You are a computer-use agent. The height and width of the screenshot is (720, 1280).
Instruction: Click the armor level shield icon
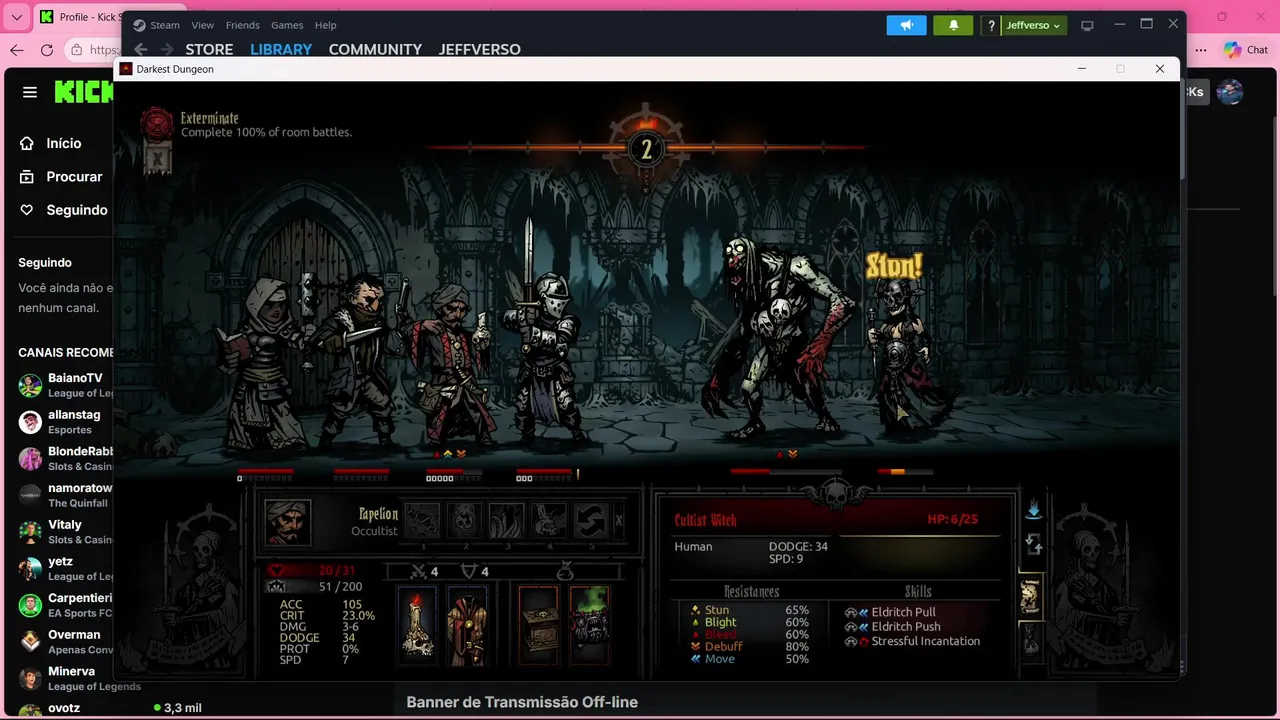click(x=468, y=571)
